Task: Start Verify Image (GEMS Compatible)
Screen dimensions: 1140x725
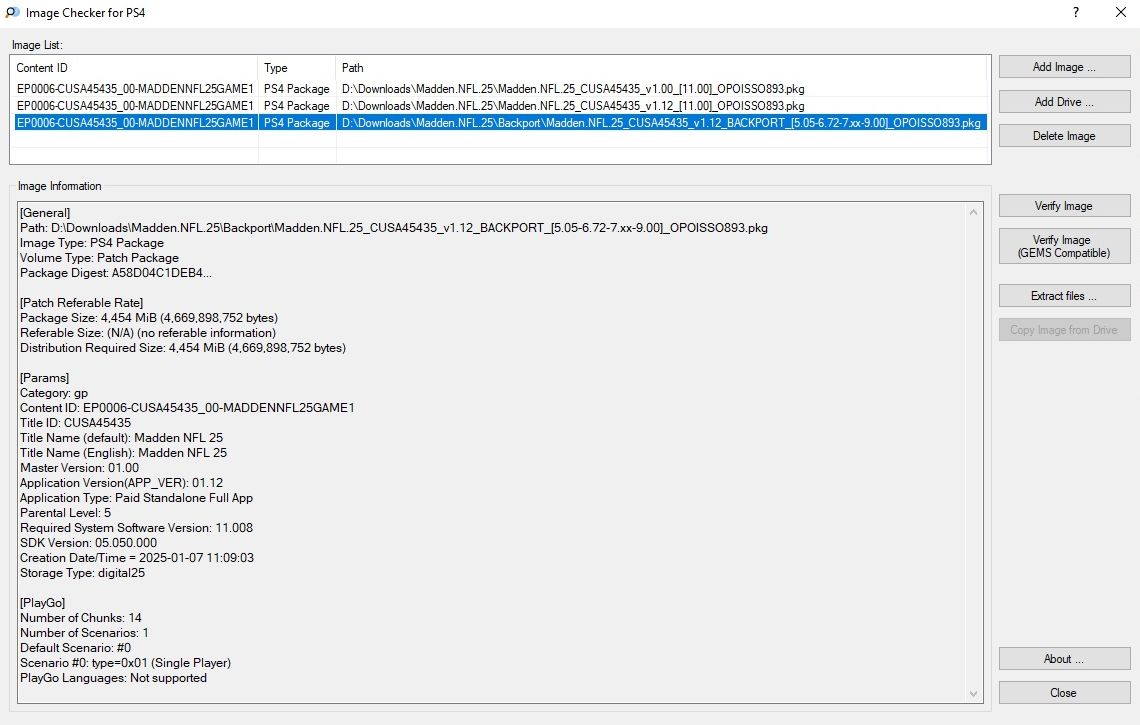Action: point(1064,247)
